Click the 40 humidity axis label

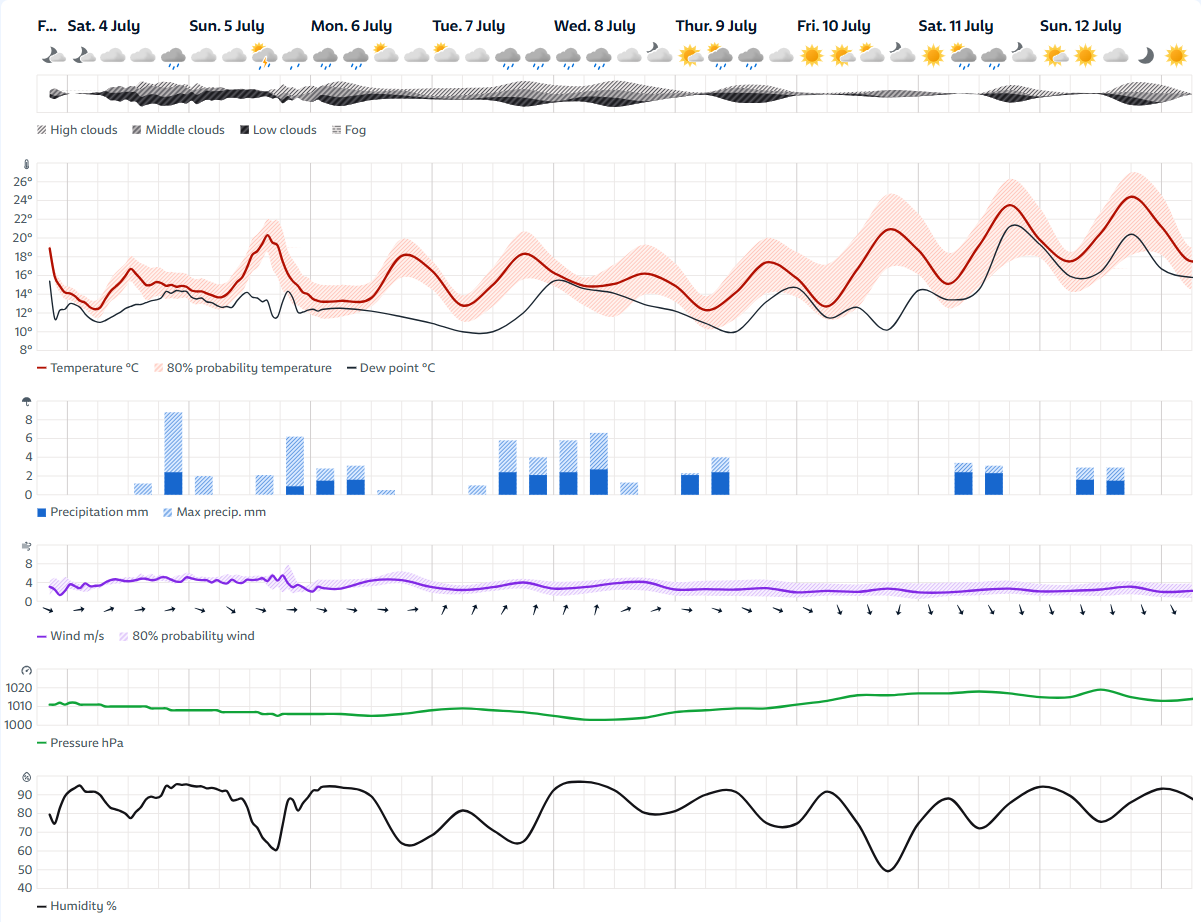click(25, 888)
